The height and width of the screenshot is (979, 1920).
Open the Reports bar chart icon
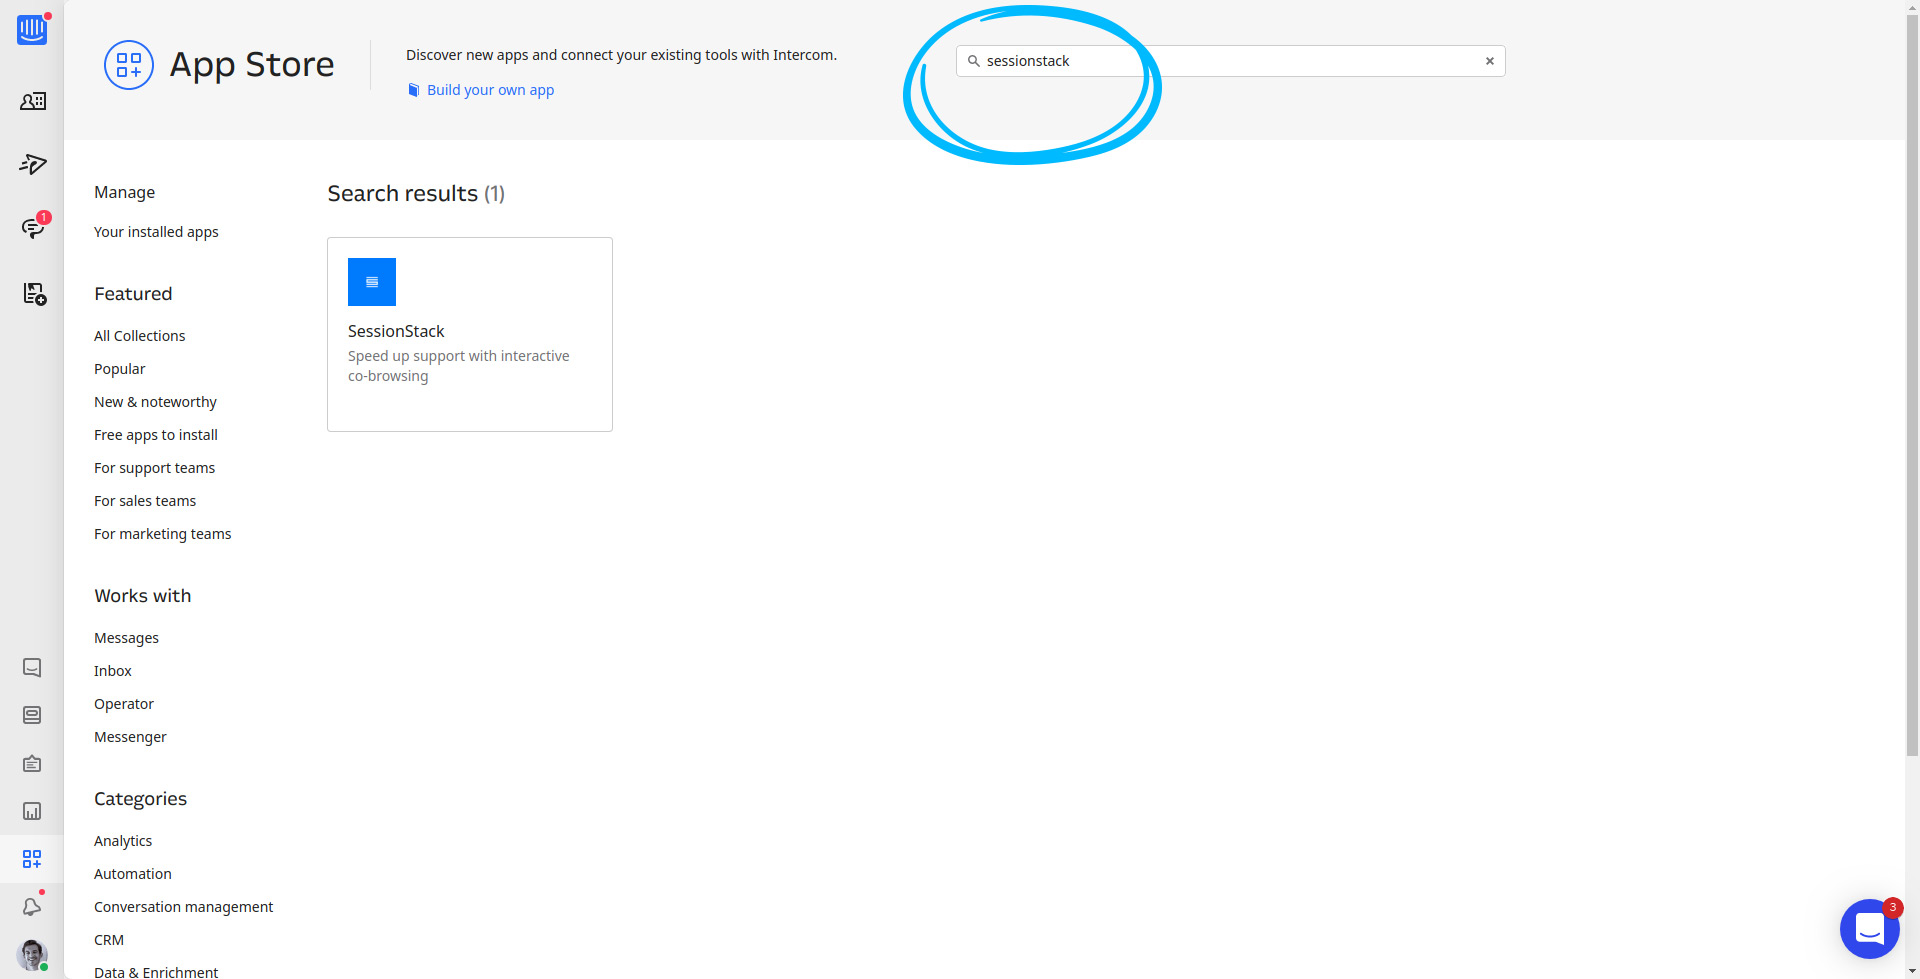click(x=32, y=811)
